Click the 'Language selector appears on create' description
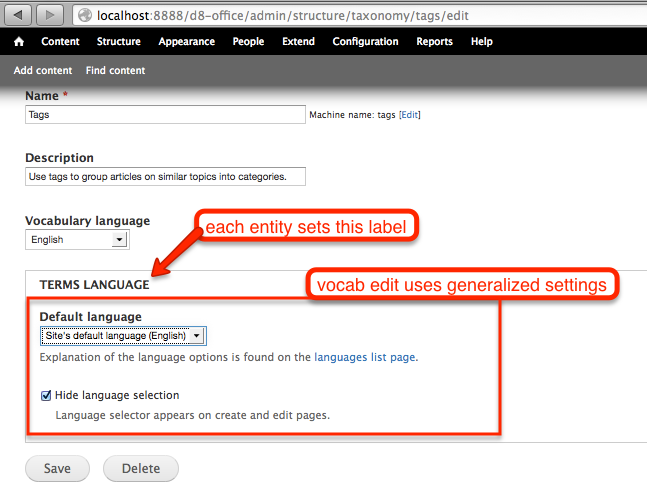The image size is (647, 494). pyautogui.click(x=193, y=415)
